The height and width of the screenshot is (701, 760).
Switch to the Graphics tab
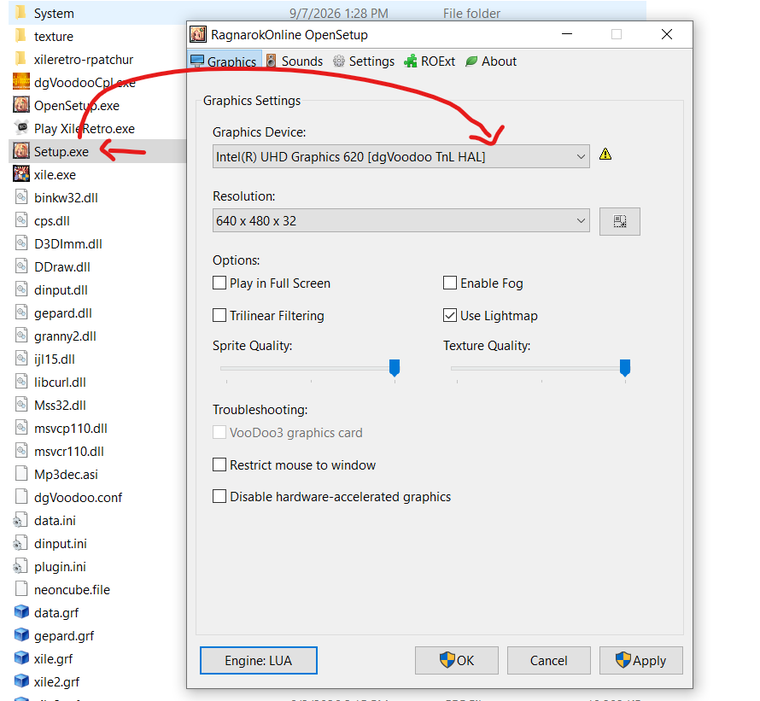224,61
